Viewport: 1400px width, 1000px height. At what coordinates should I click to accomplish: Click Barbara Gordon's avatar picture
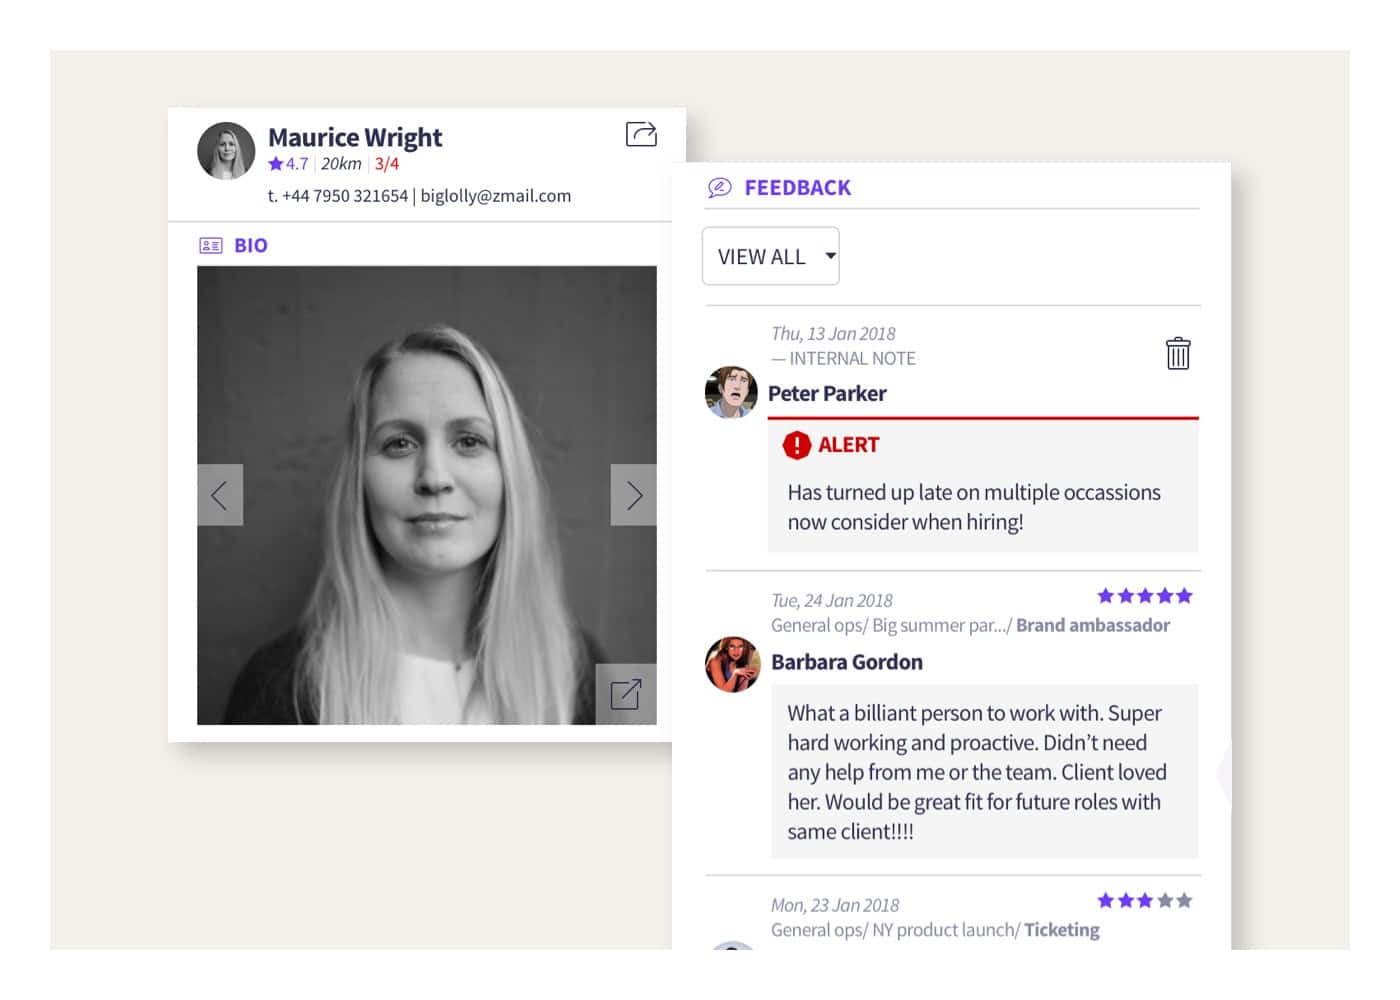point(733,664)
